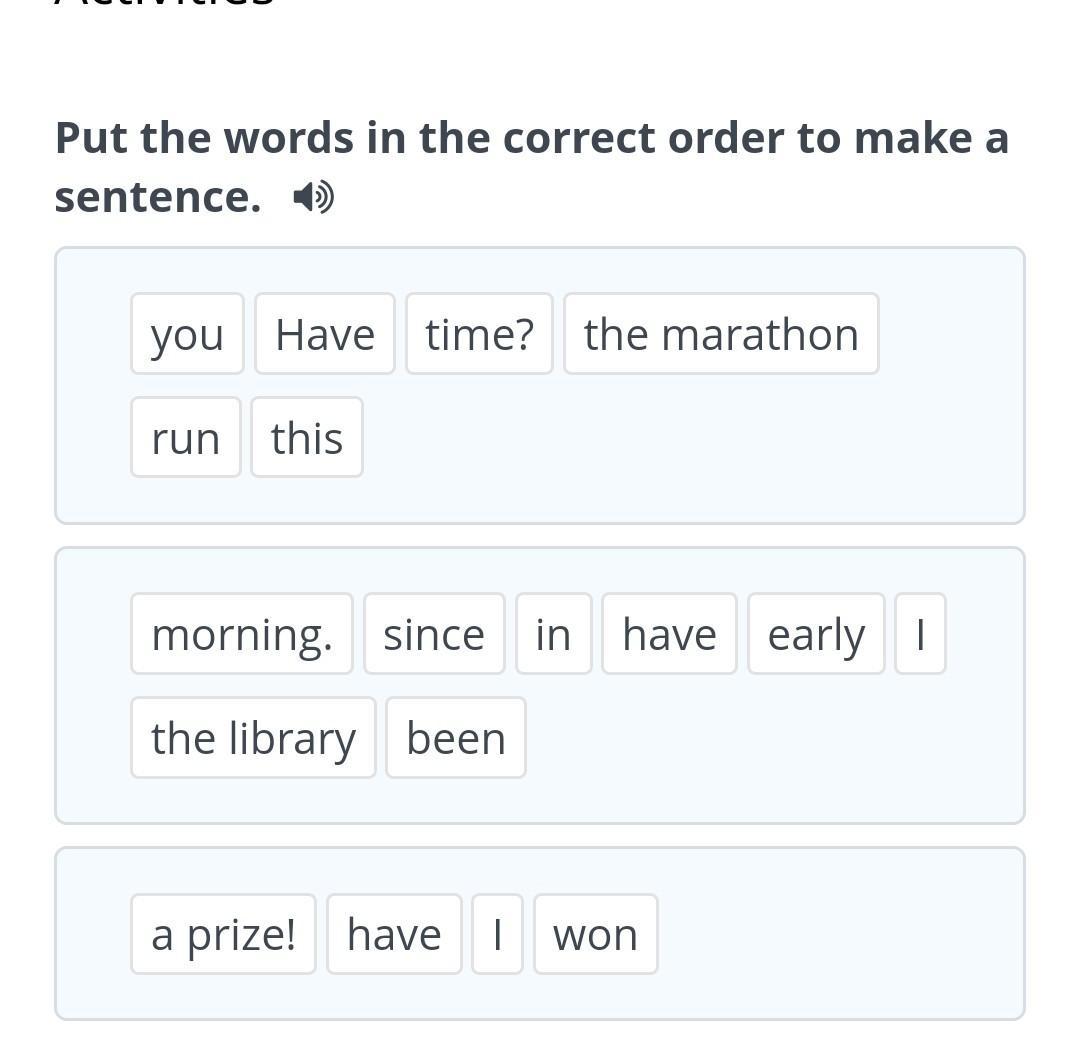1080x1059 pixels.
Task: Tap the 'time?' word tile
Action: point(479,334)
